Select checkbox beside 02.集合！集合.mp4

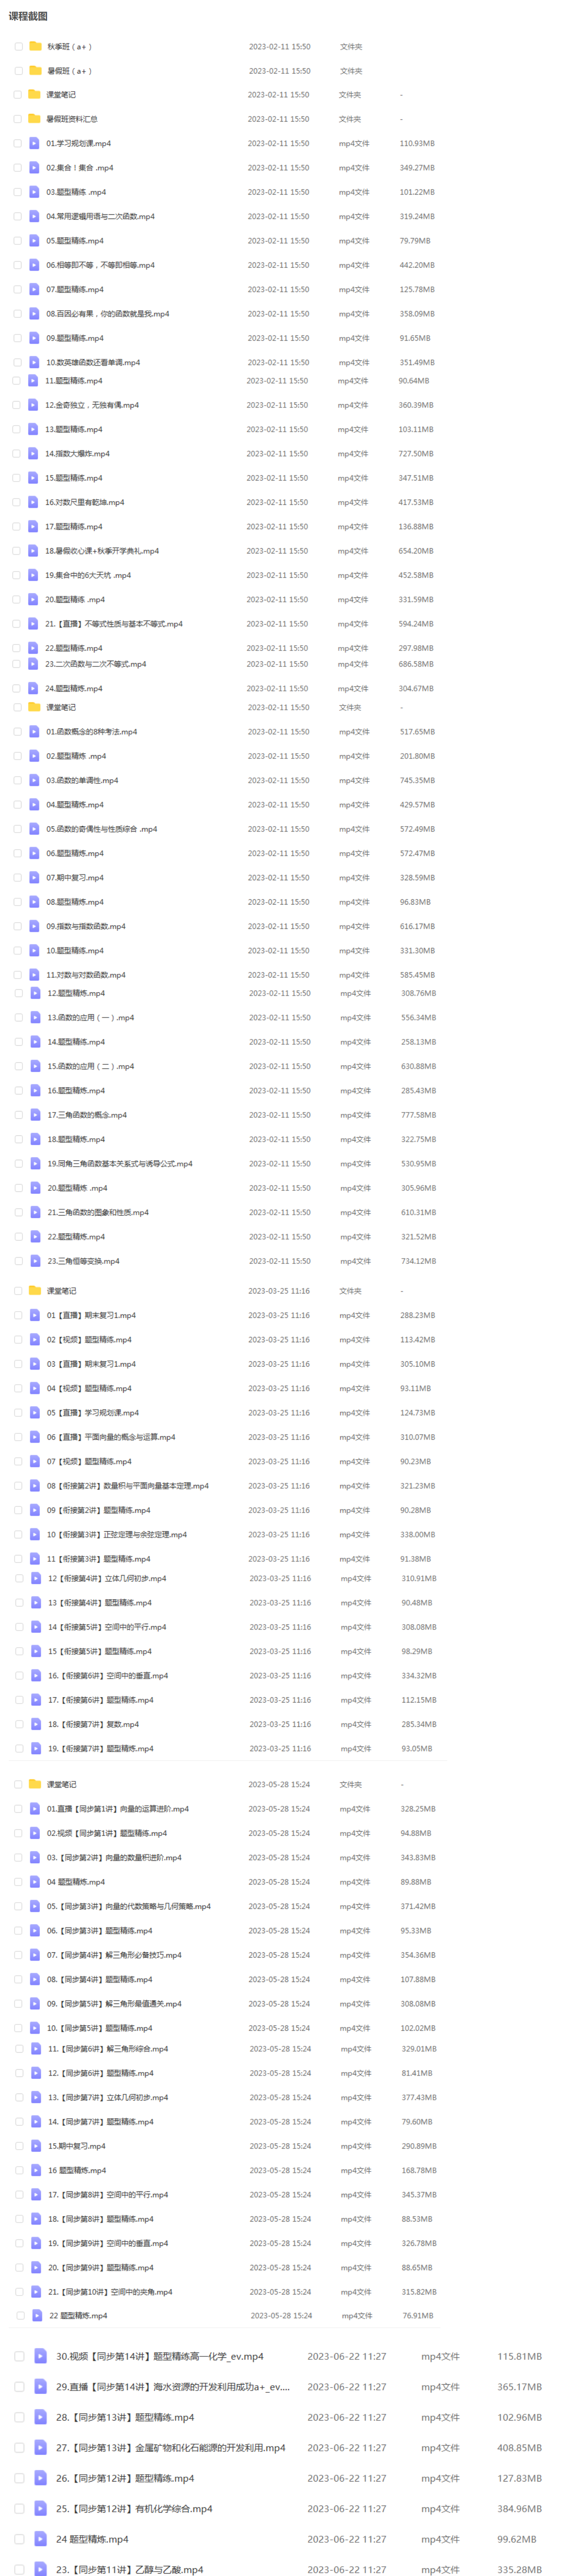(17, 168)
